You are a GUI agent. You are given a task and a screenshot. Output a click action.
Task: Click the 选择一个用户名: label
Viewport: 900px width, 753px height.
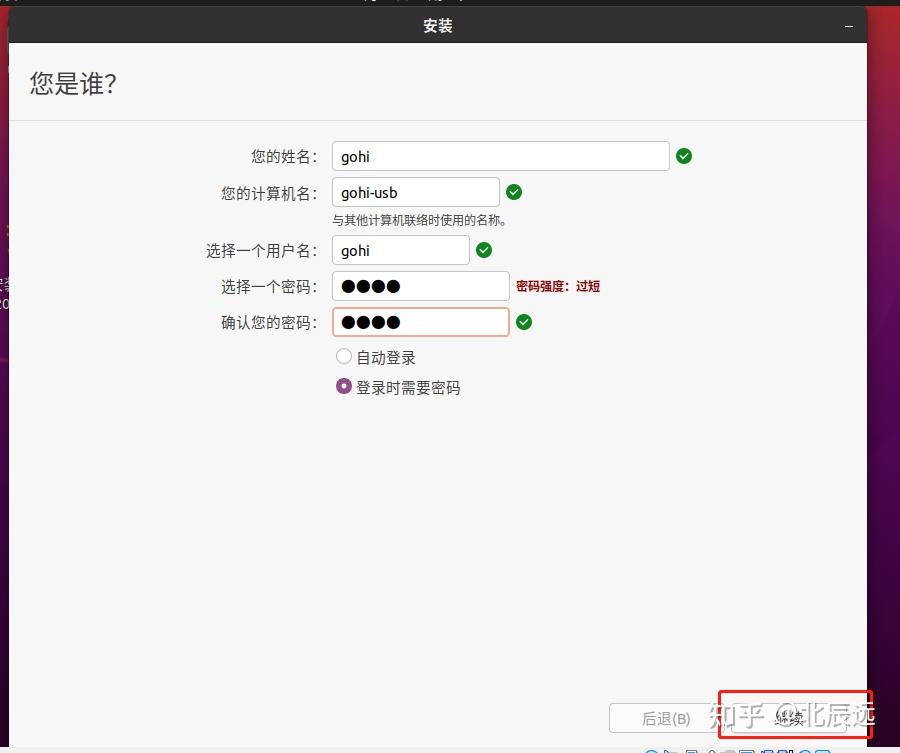click(x=262, y=251)
